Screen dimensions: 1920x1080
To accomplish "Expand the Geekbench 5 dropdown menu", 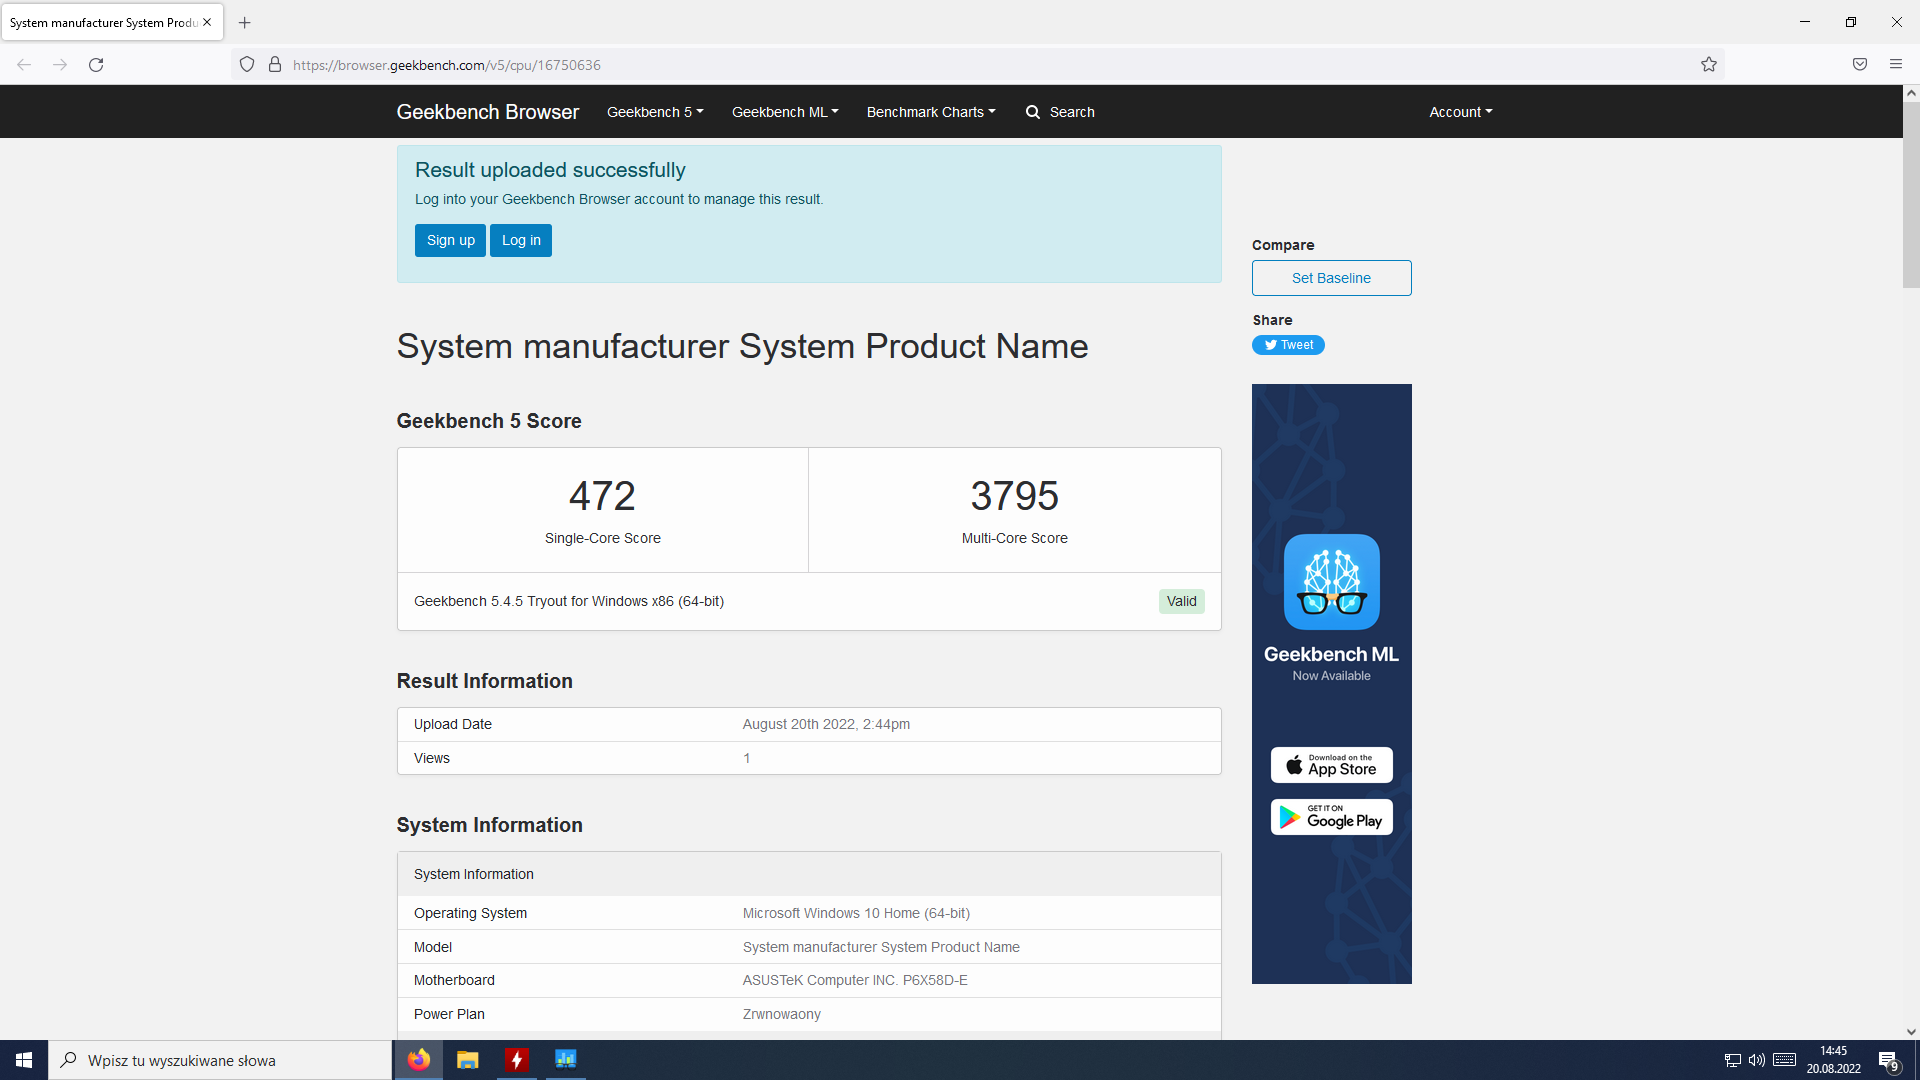I will point(655,112).
